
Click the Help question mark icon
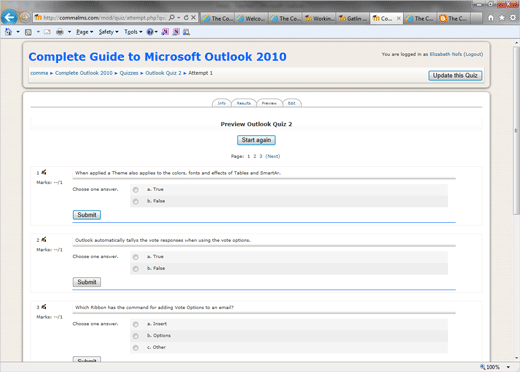pos(150,32)
